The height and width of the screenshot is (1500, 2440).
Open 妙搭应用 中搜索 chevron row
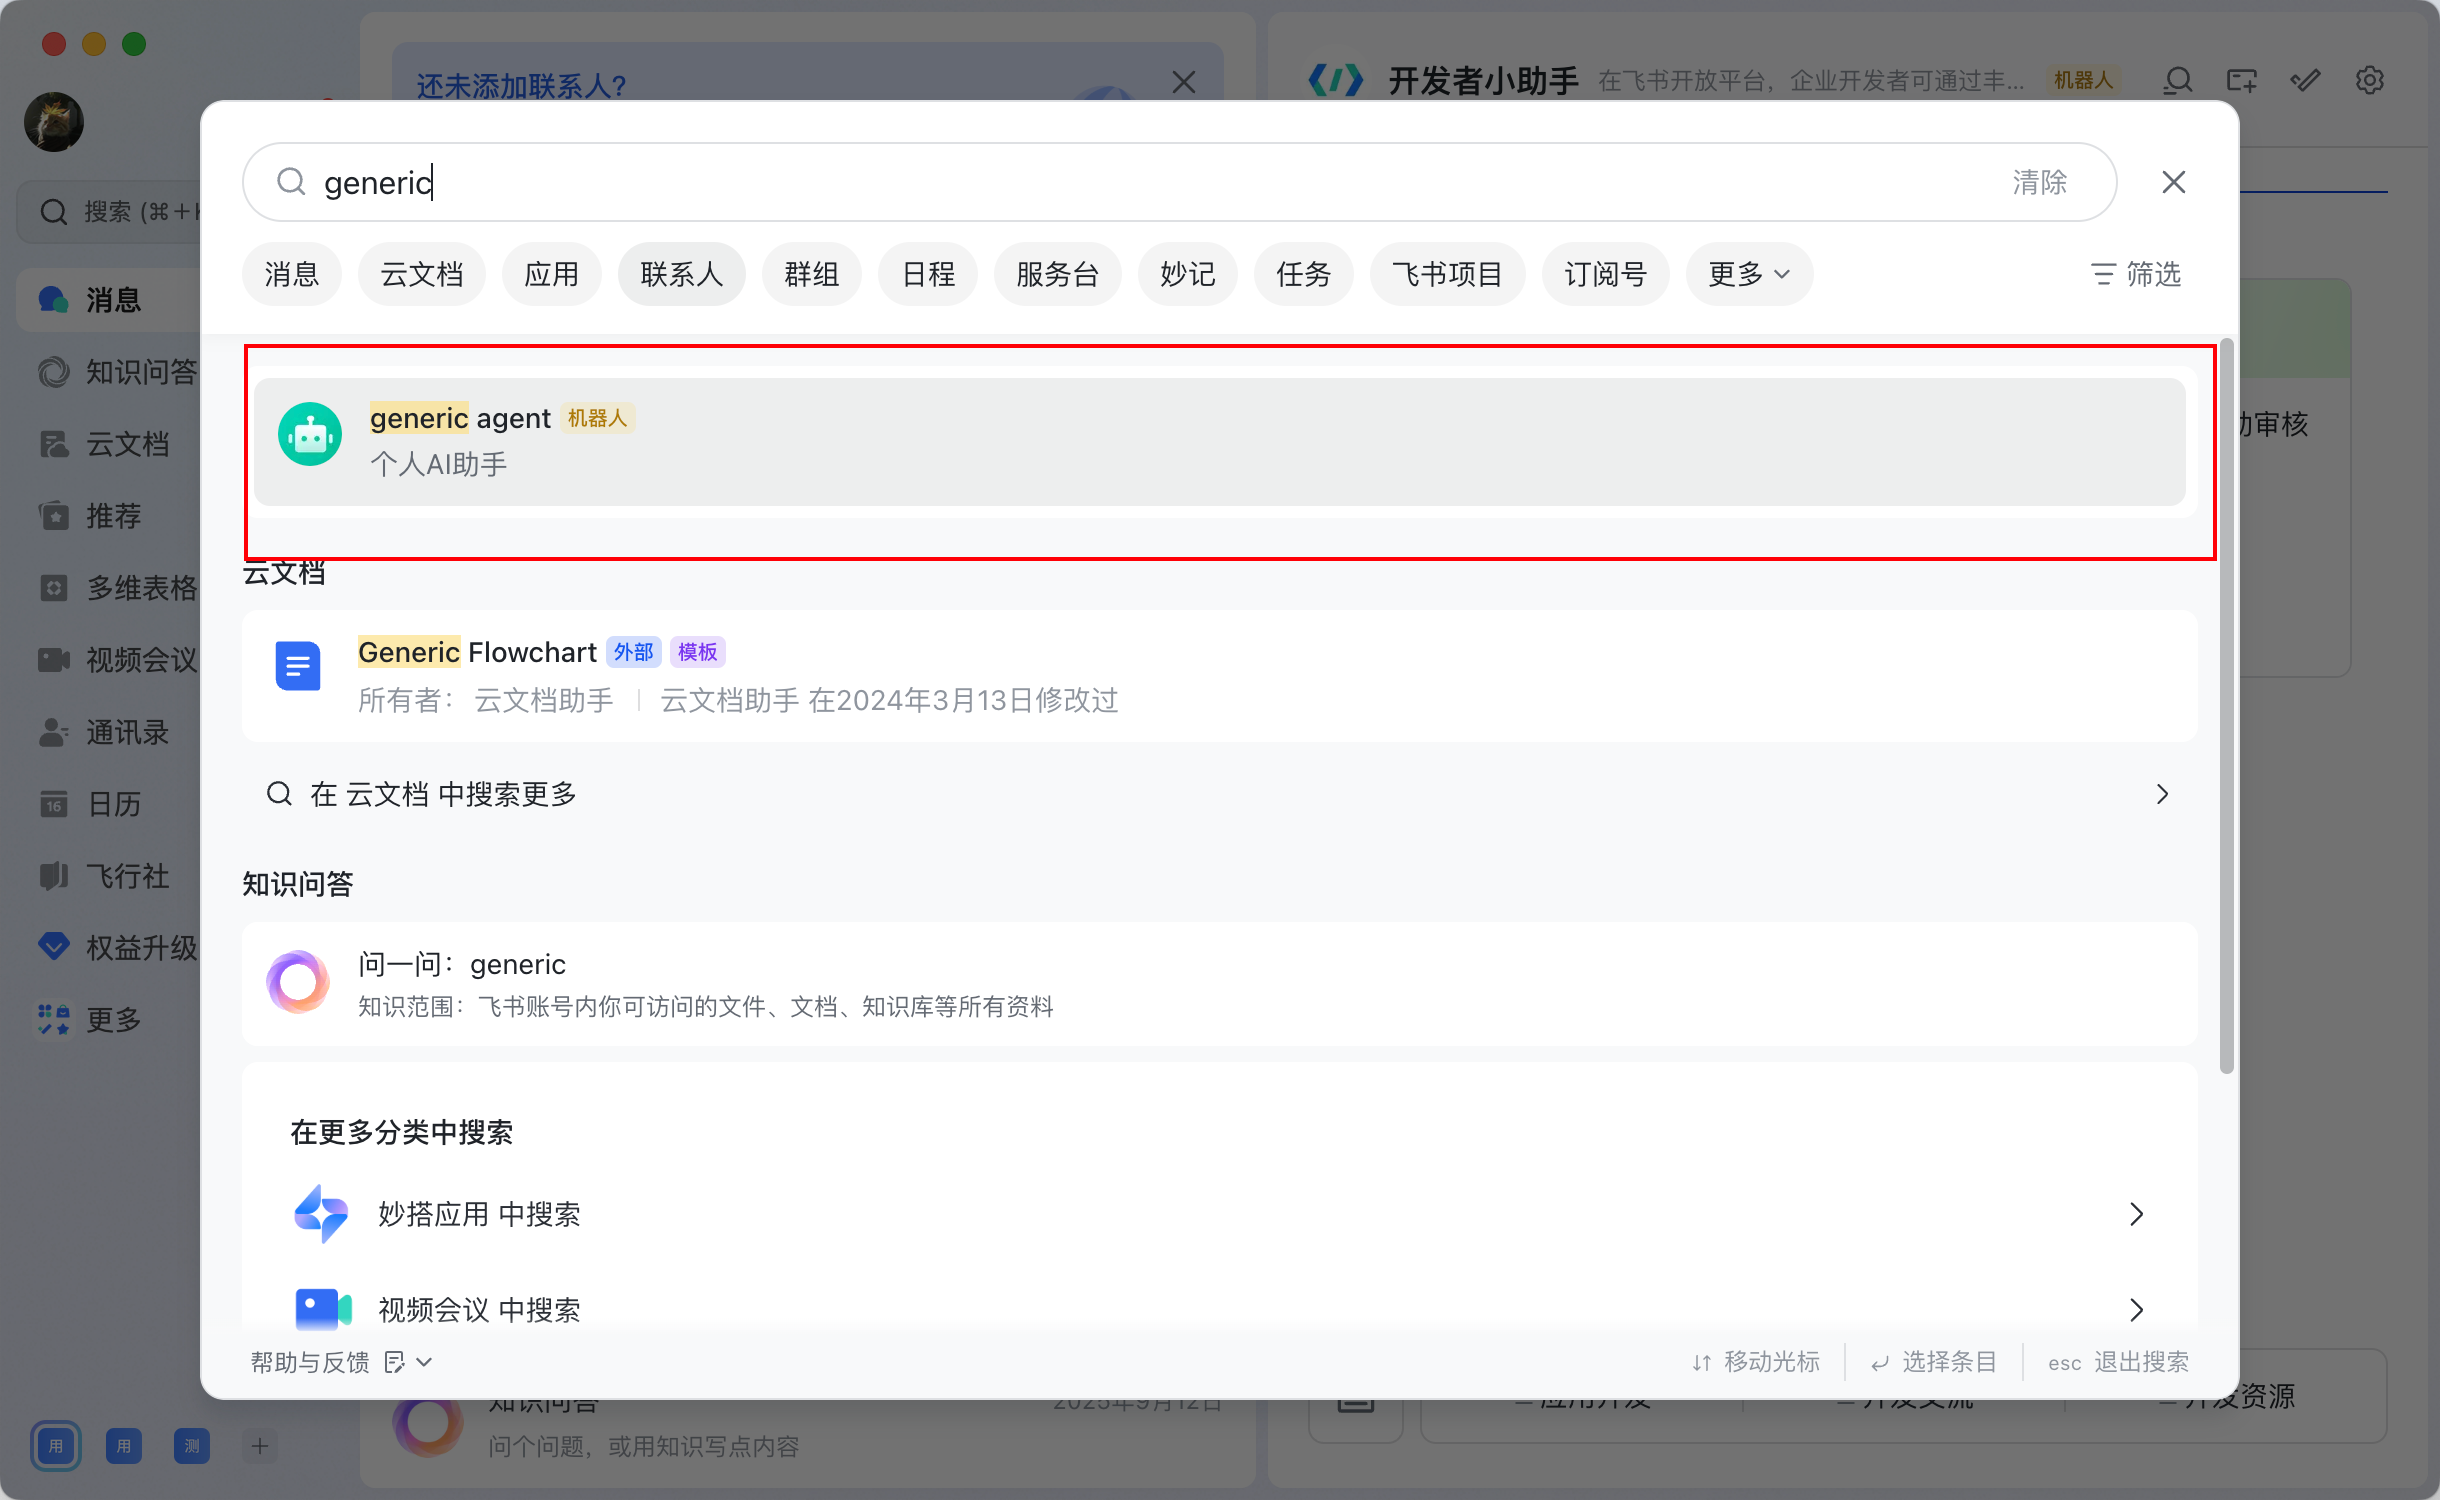coord(2136,1214)
